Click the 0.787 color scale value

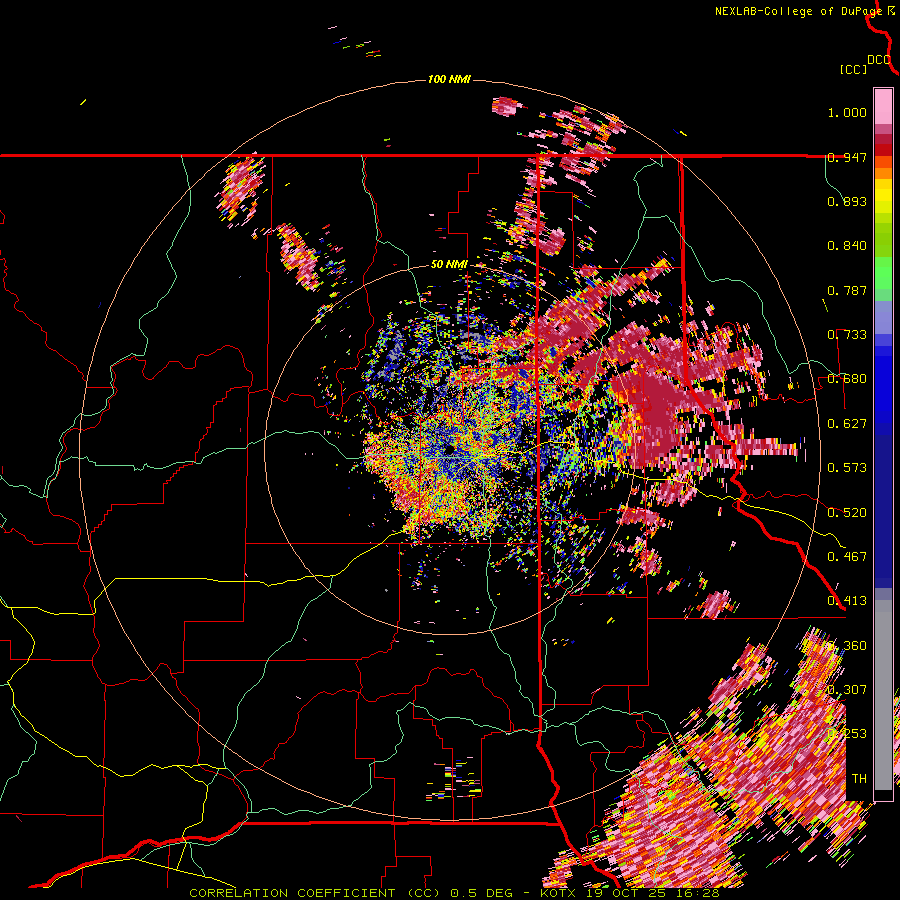[847, 290]
